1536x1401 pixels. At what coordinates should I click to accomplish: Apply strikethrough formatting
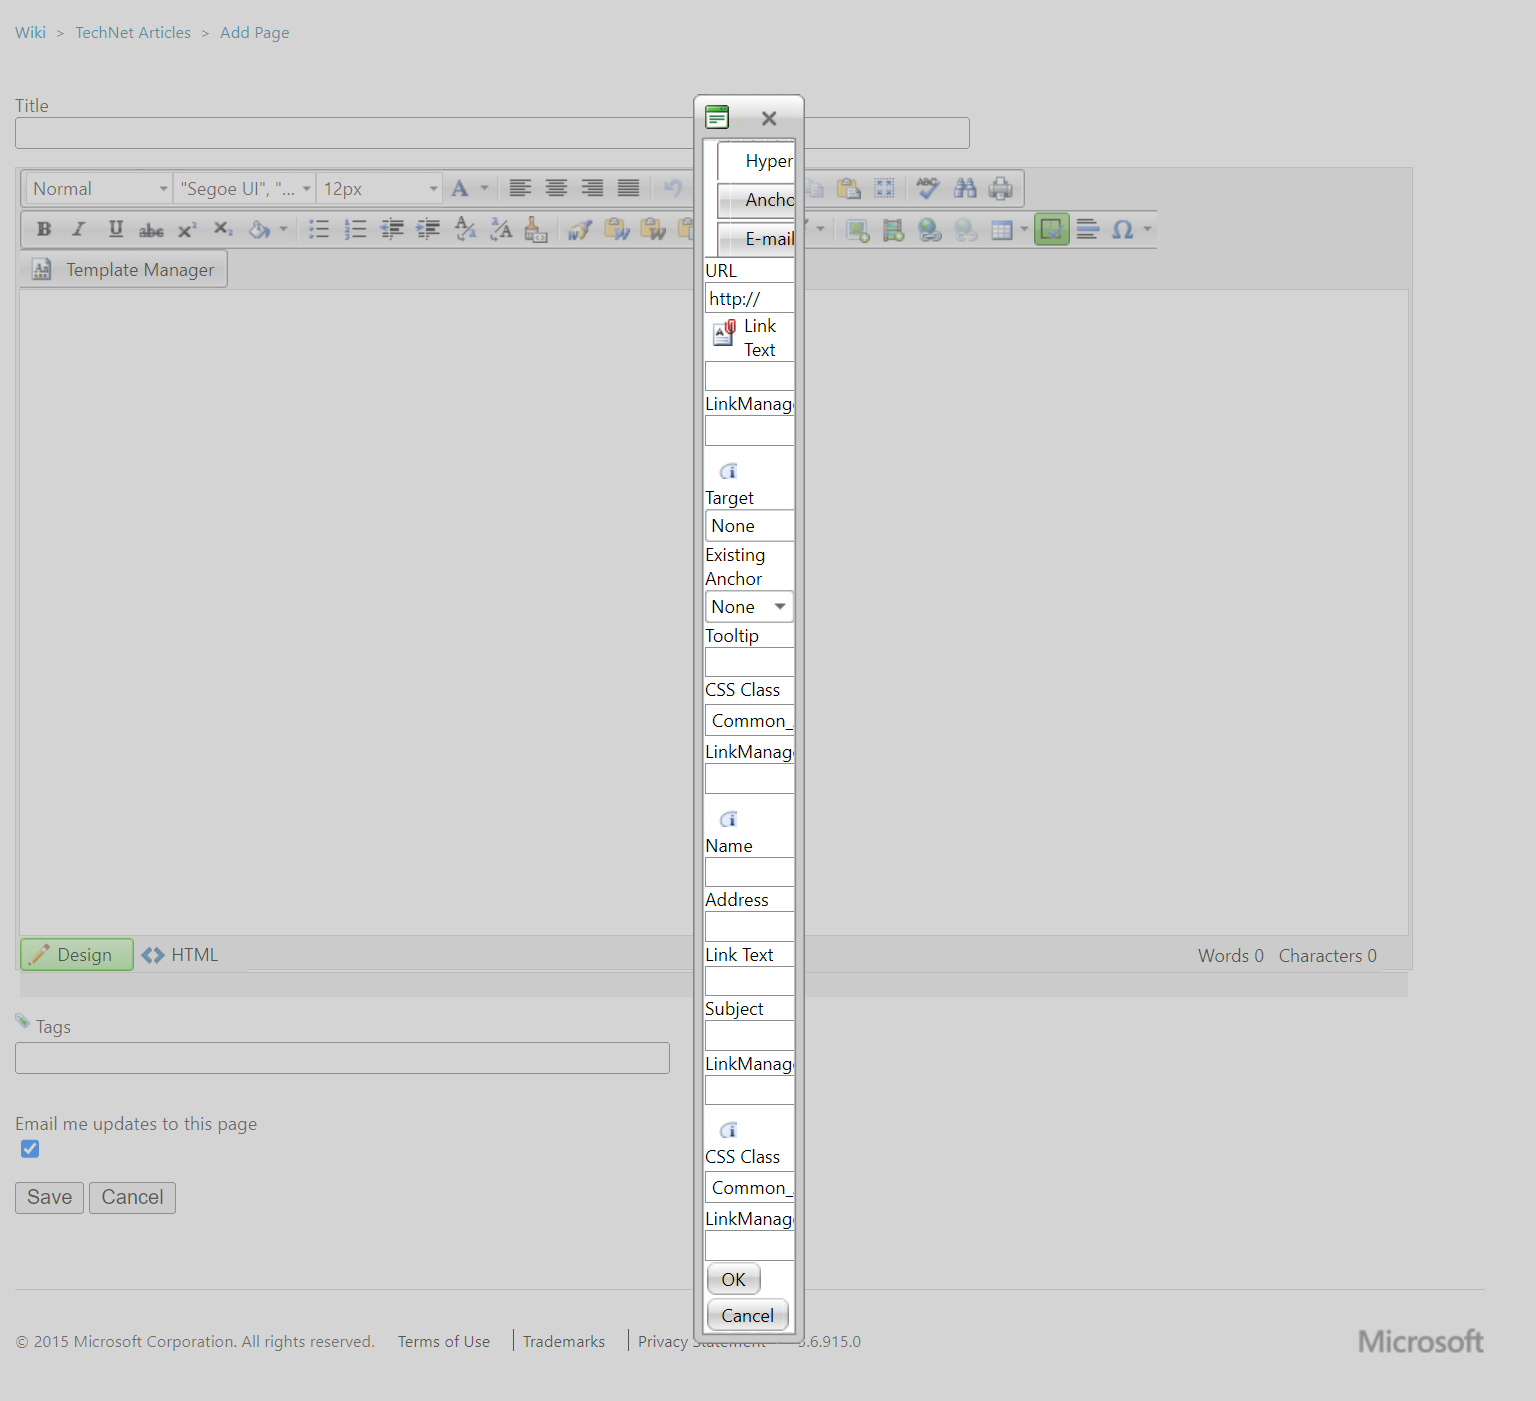pos(151,229)
